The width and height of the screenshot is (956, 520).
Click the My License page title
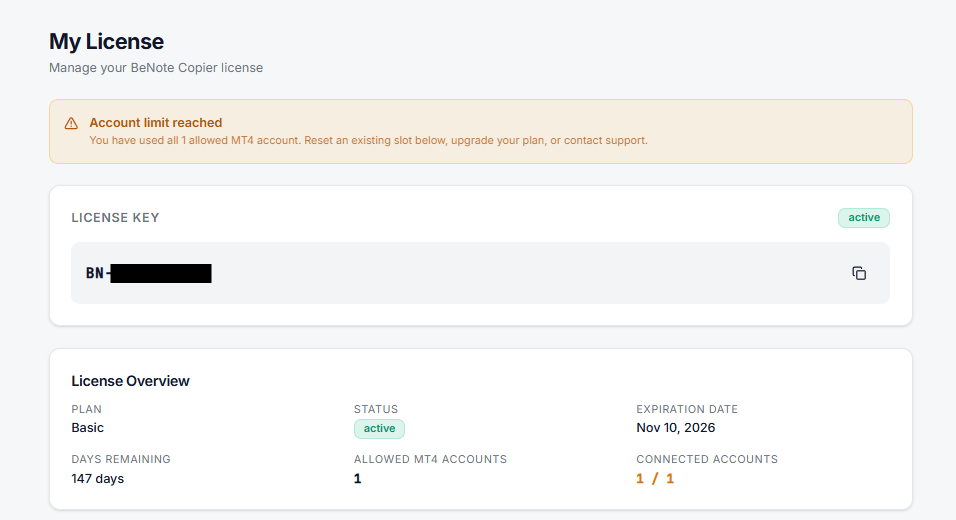pyautogui.click(x=106, y=41)
